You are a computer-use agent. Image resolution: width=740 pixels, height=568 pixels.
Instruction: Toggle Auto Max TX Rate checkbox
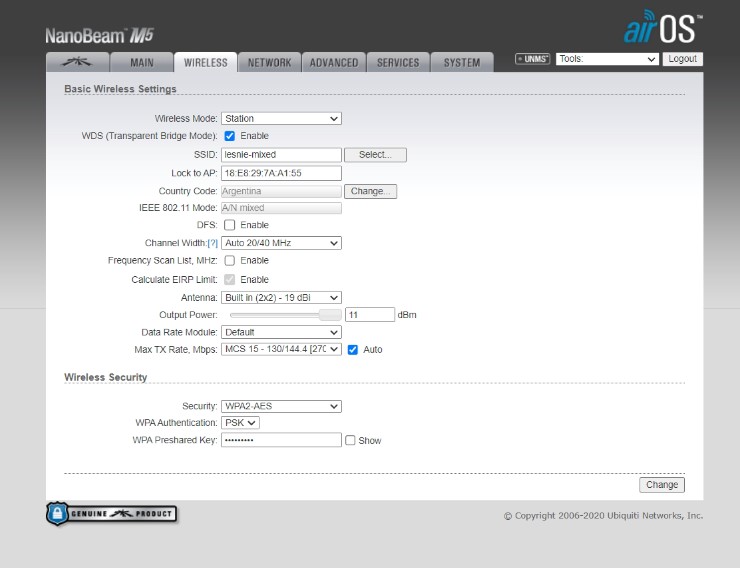click(x=352, y=350)
